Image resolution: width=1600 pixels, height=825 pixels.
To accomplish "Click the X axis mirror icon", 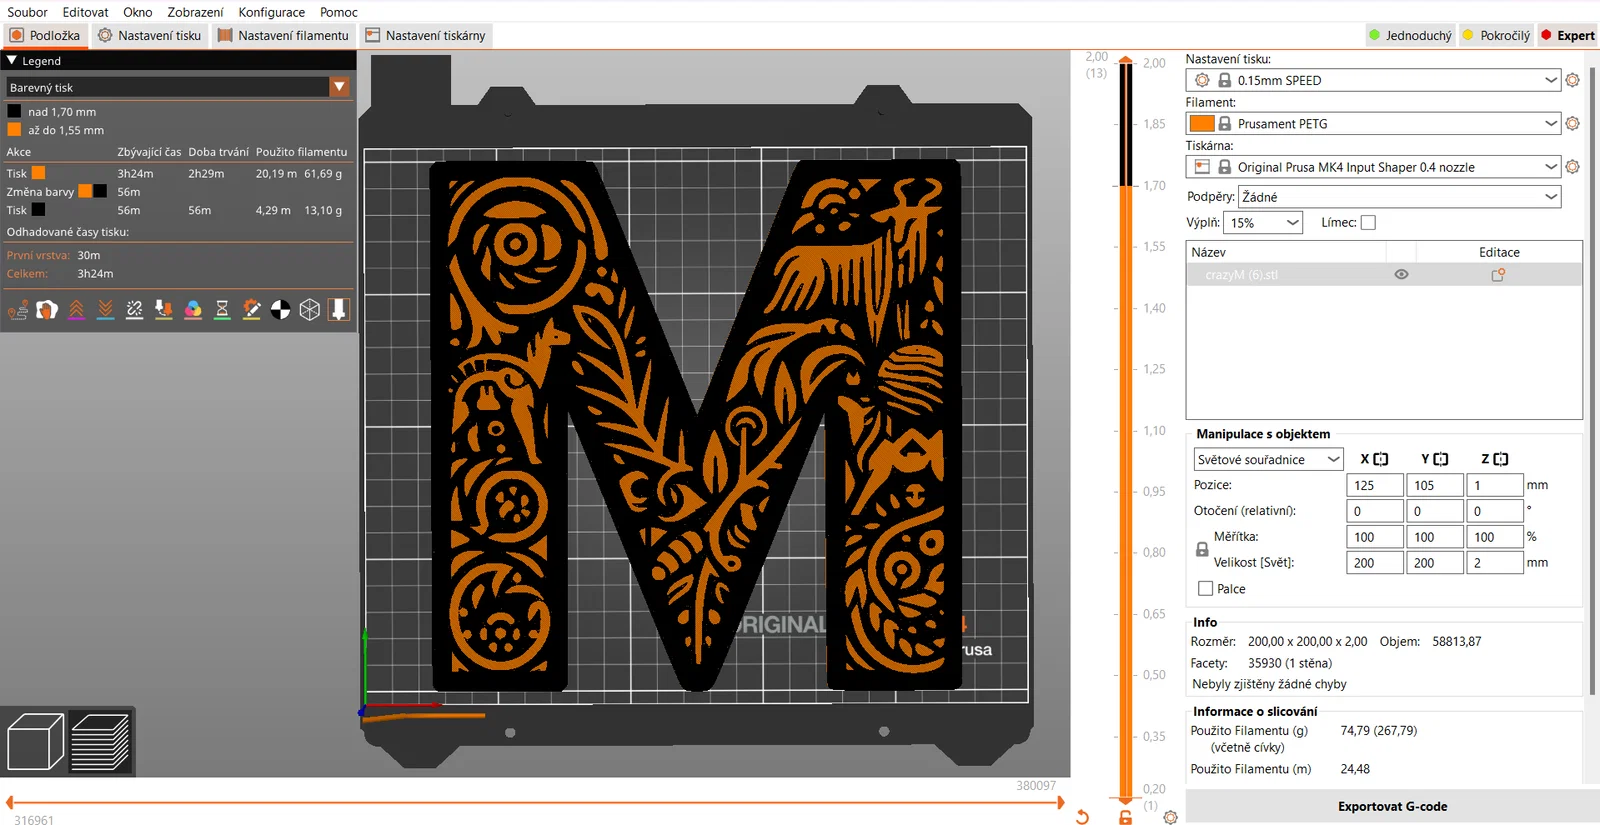I will pos(1381,459).
